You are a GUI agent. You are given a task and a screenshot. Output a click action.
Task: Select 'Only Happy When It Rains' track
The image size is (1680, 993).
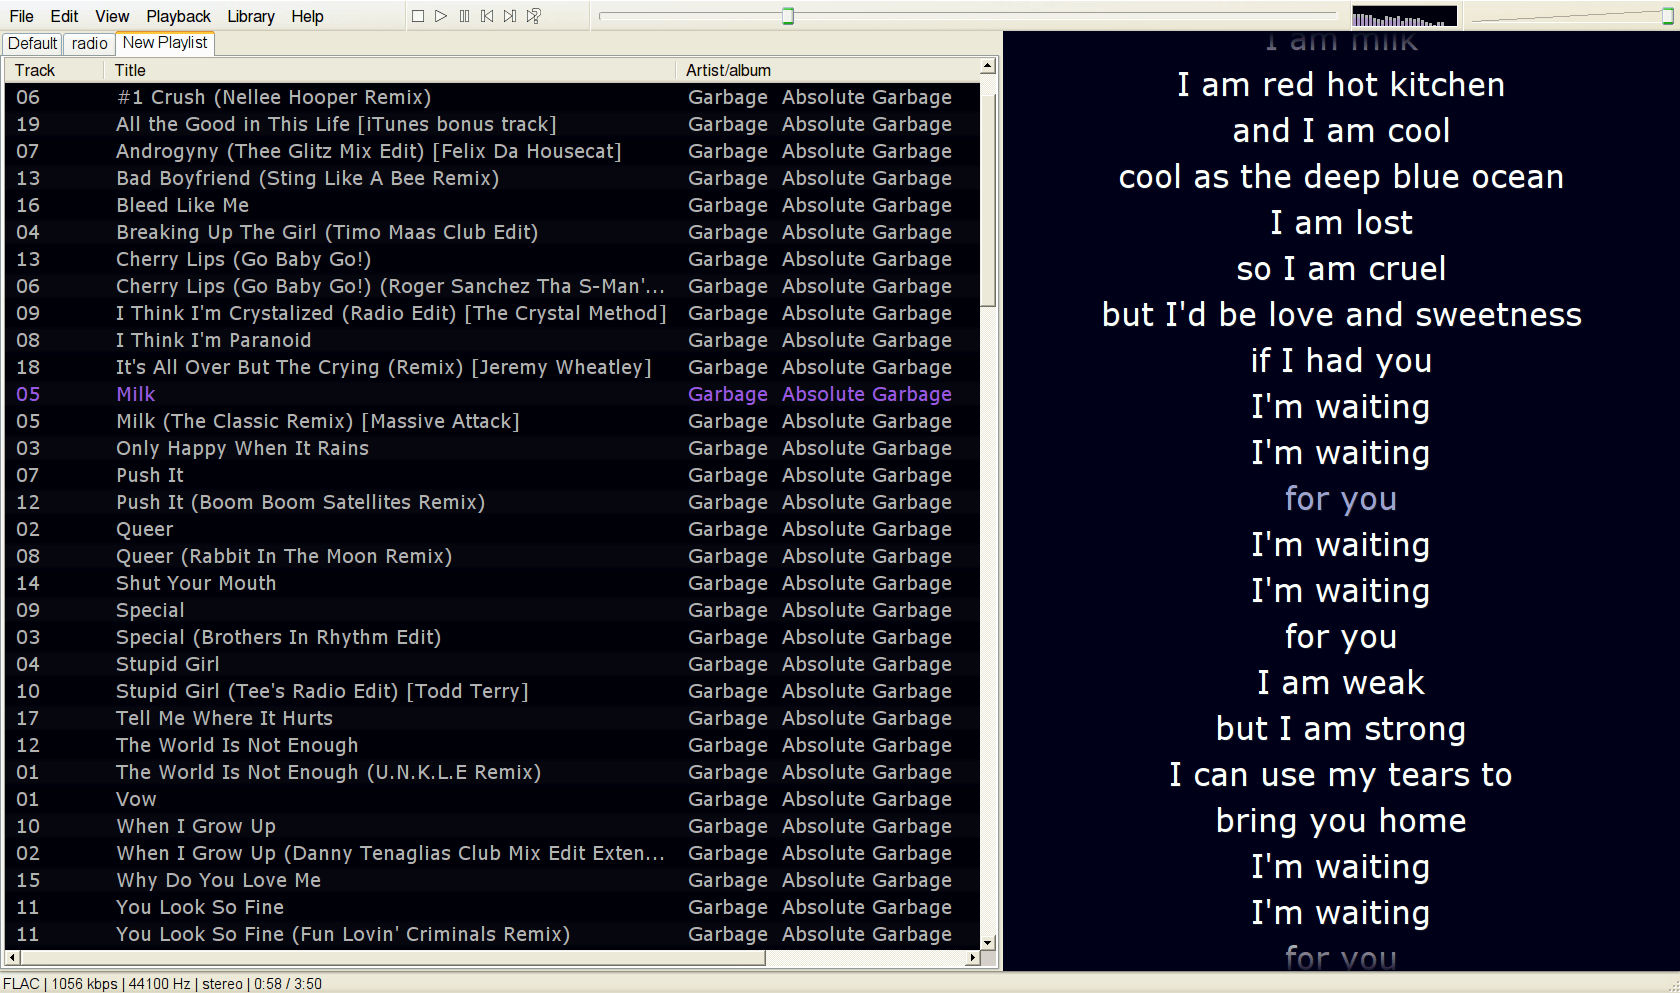tap(492, 448)
